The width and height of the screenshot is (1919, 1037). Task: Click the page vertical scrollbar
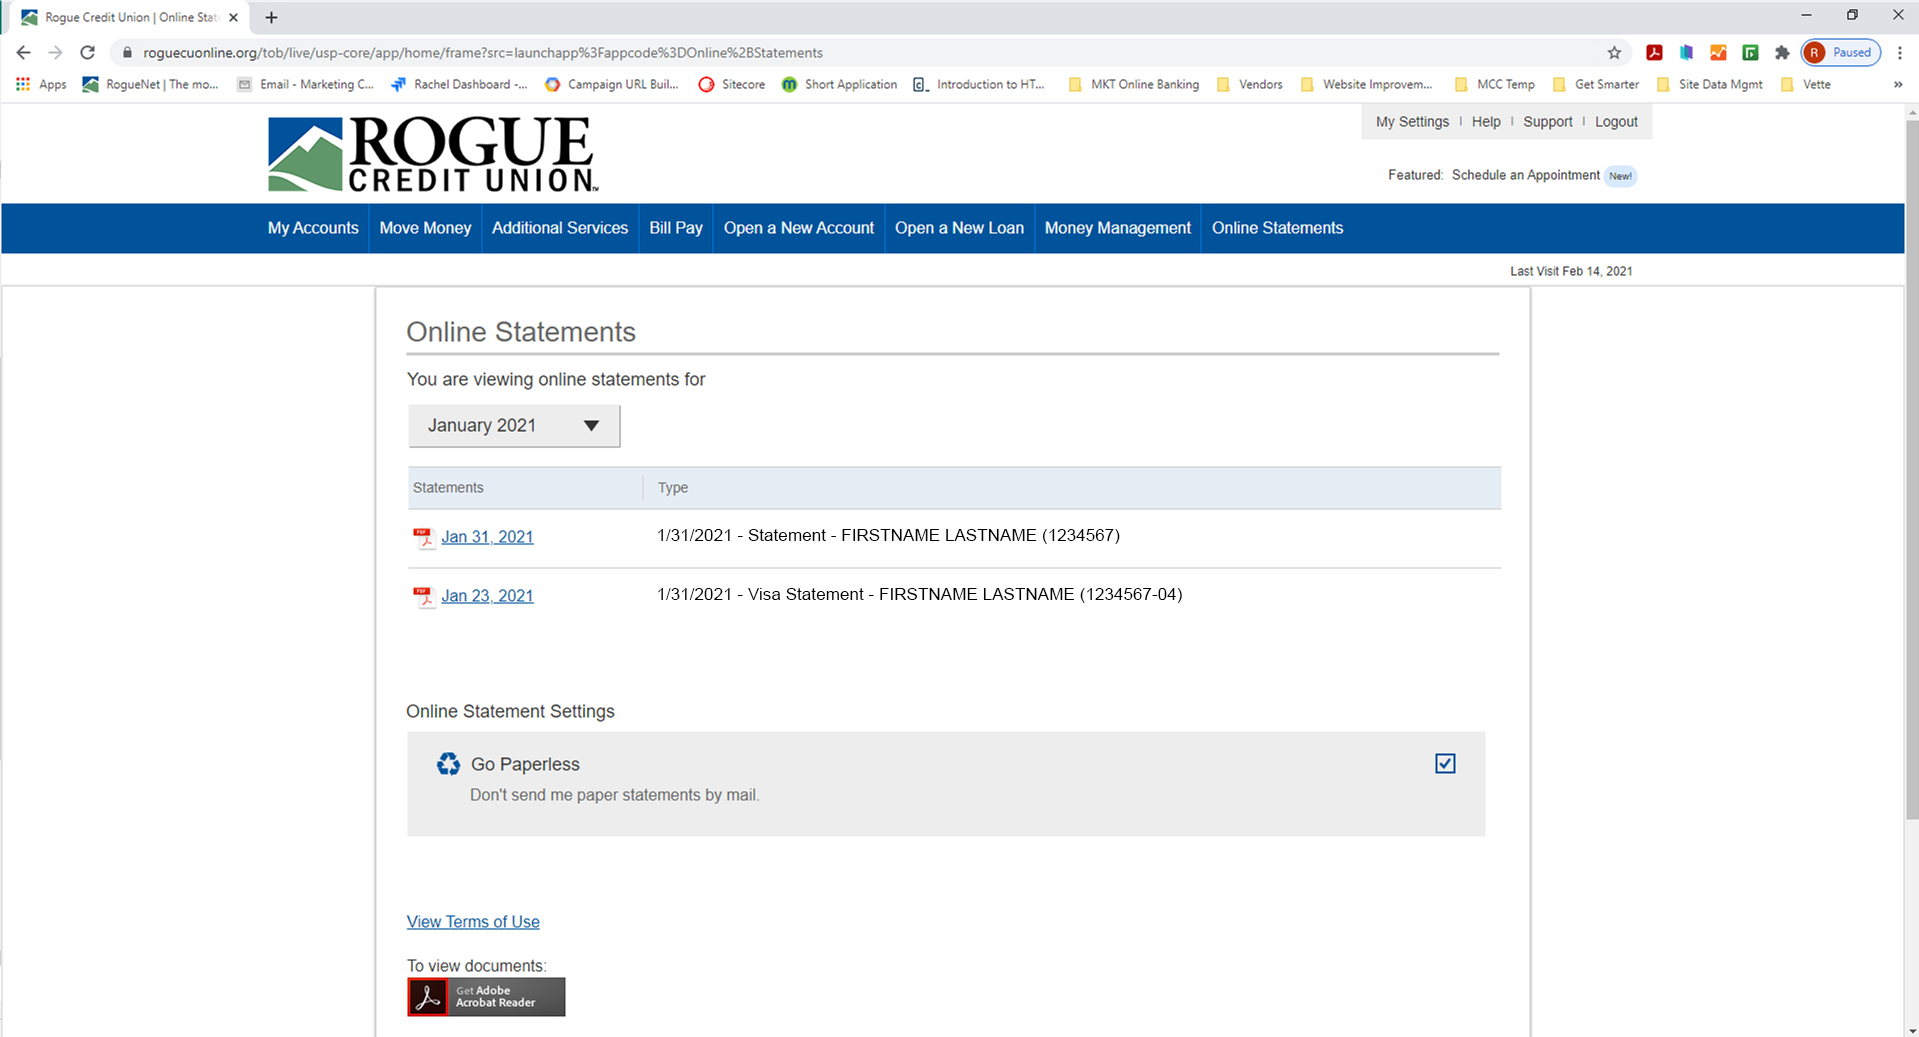[1911, 470]
